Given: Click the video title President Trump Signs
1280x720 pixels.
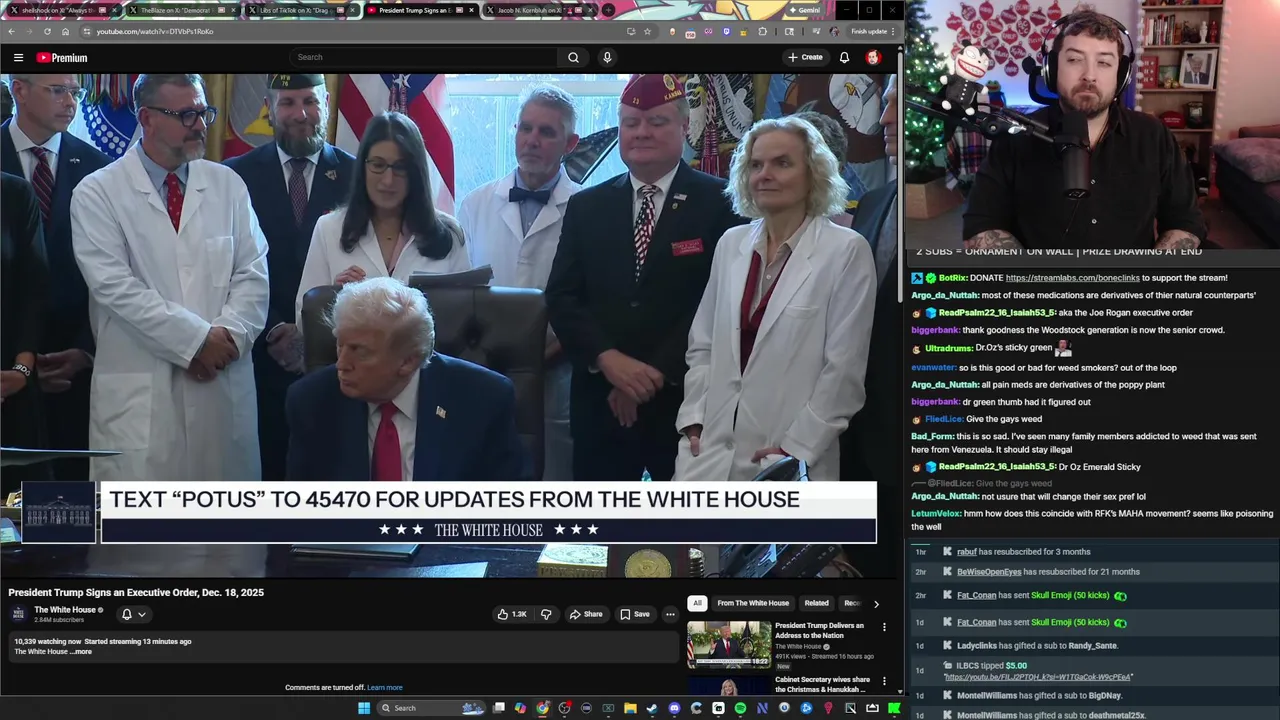Looking at the screenshot, I should 136,592.
